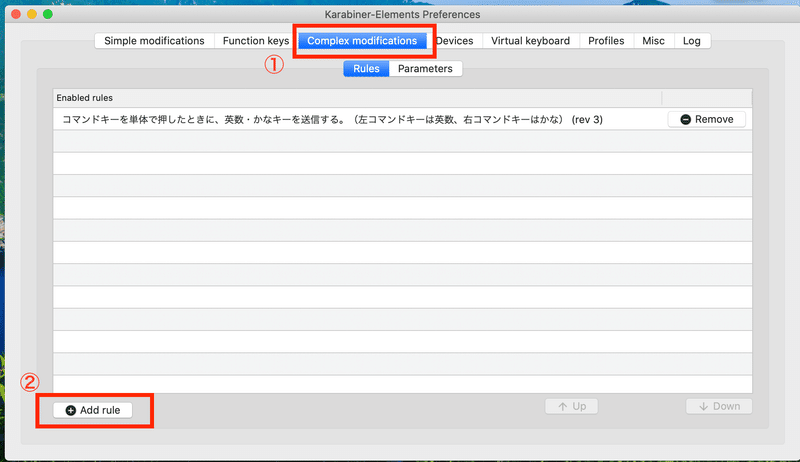The image size is (800, 462).
Task: Switch to the Virtual keyboard tab
Action: click(x=531, y=41)
